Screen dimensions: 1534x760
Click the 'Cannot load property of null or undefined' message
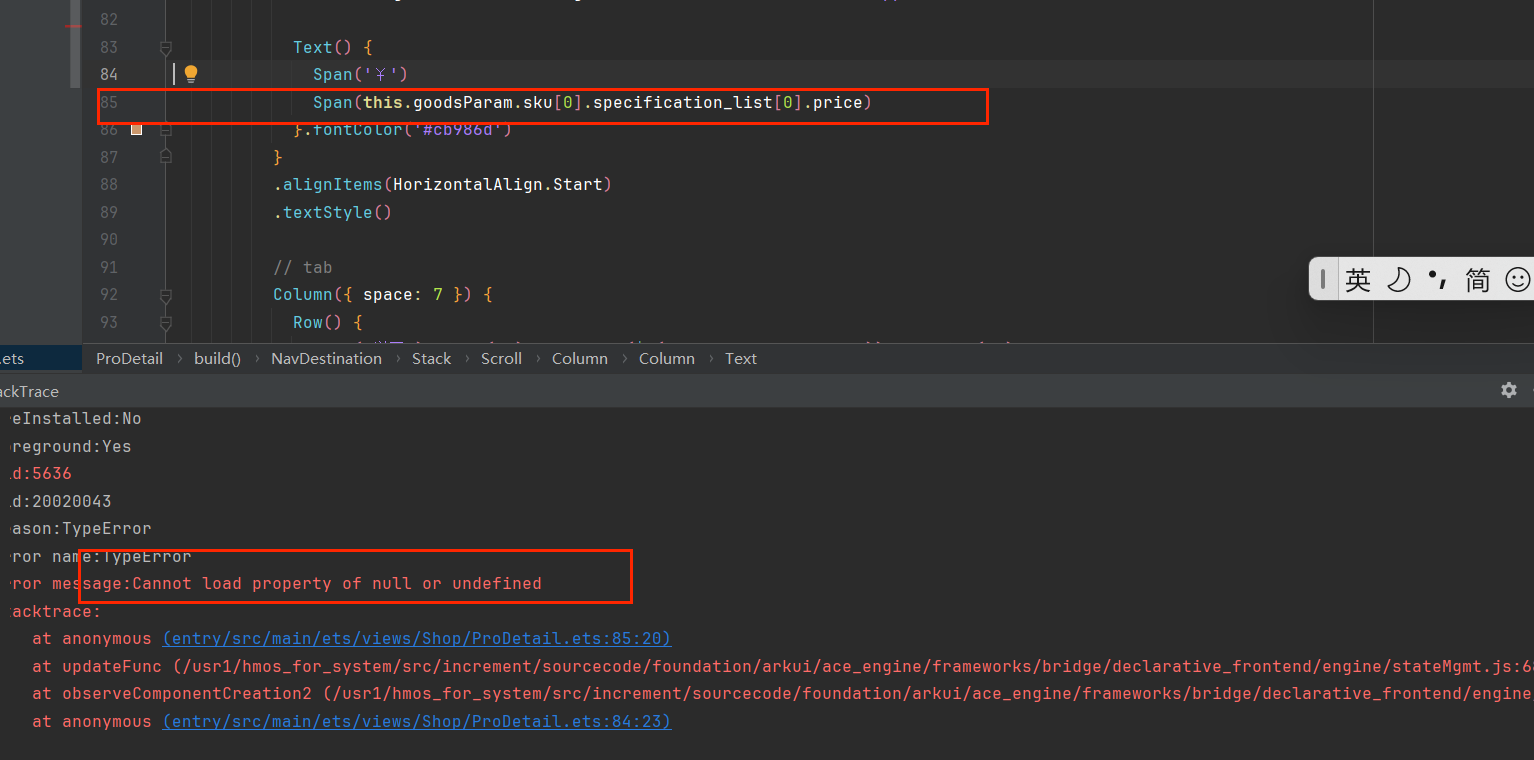337,583
